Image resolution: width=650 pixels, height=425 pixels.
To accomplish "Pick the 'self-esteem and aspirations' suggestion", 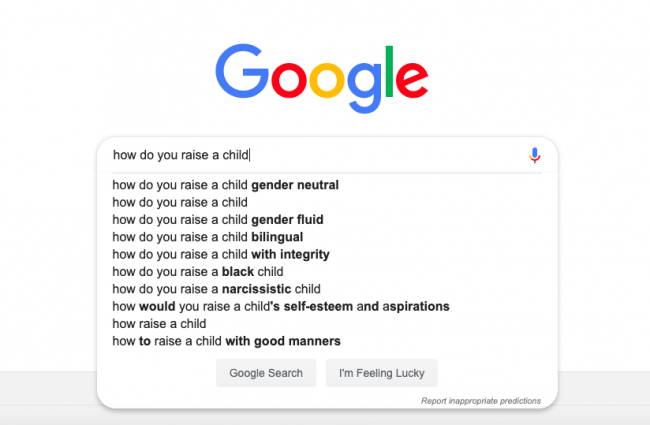I will 281,306.
